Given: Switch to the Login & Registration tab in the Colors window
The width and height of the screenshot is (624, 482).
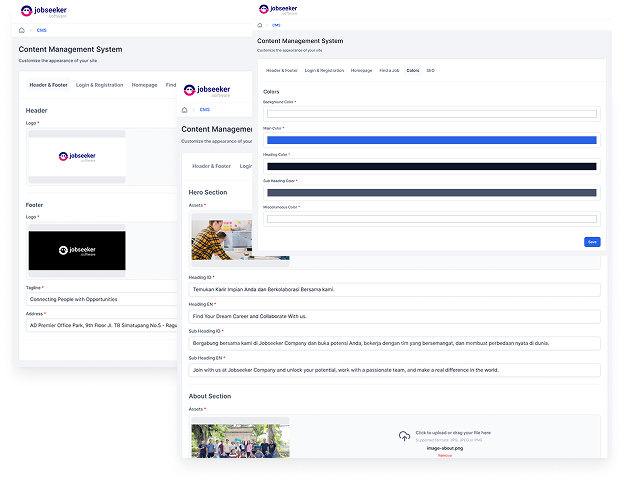Looking at the screenshot, I should point(324,70).
